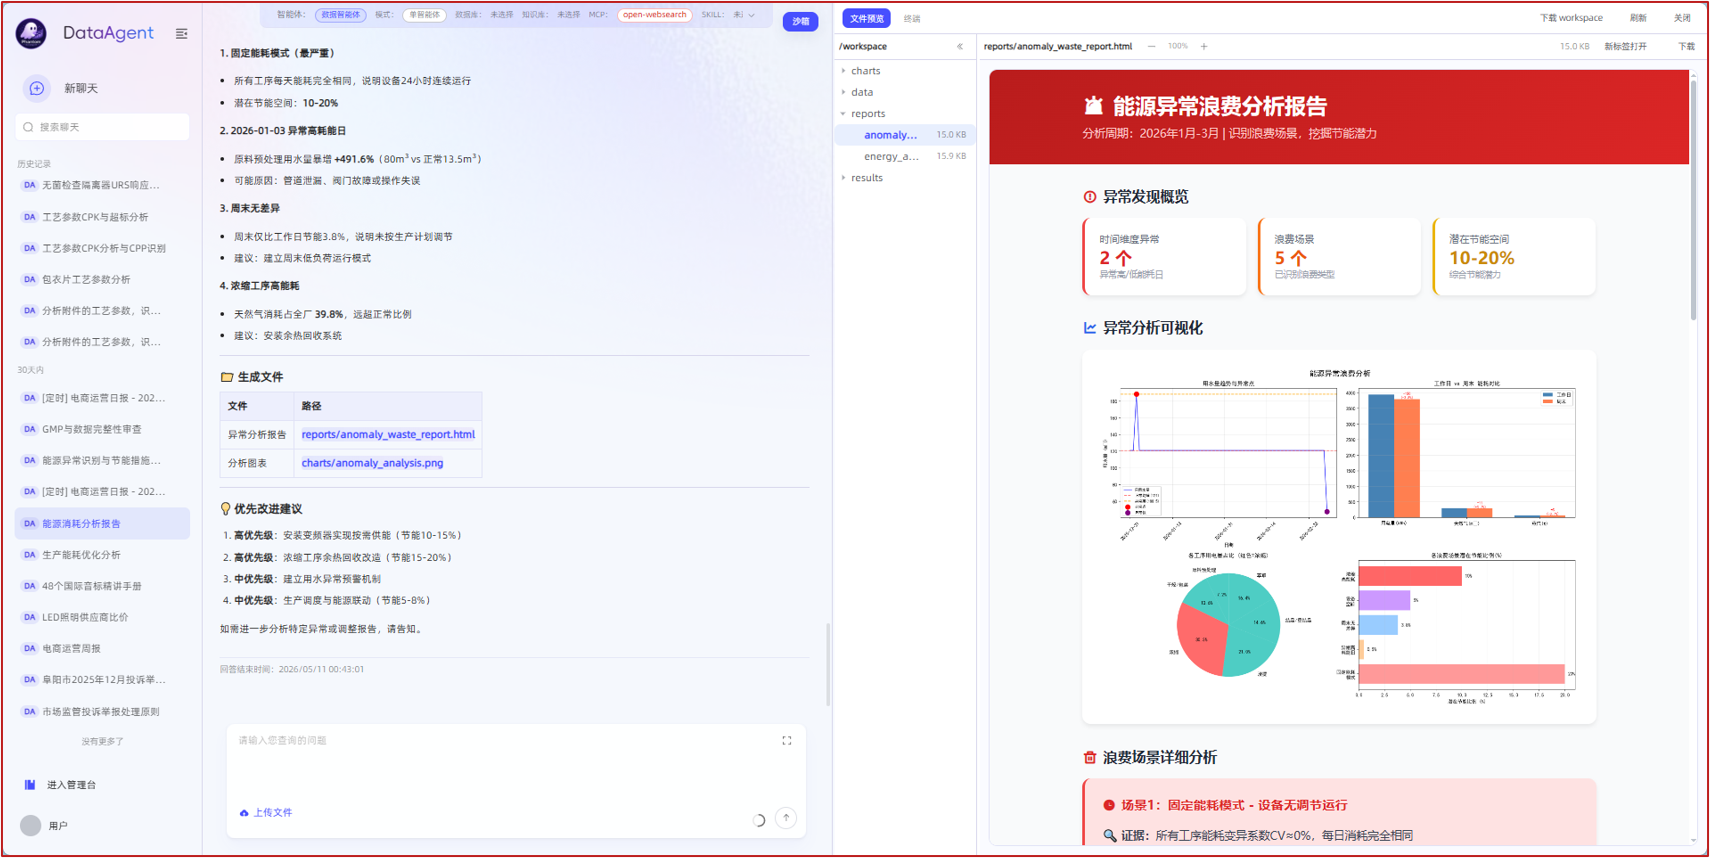This screenshot has height=858, width=1710.
Task: Click the anomaly analysis chart image
Action: [x=1338, y=537]
